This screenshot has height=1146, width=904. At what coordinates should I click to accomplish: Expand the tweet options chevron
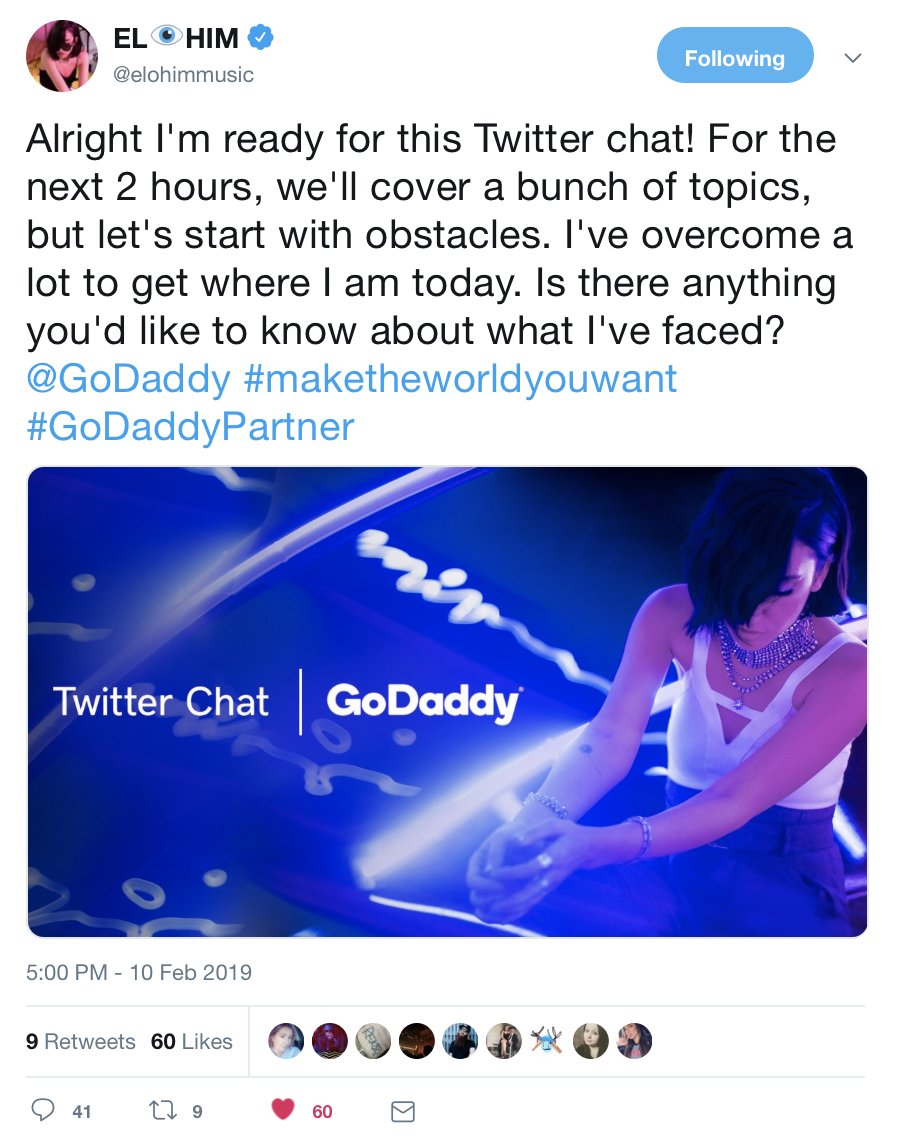pos(852,58)
